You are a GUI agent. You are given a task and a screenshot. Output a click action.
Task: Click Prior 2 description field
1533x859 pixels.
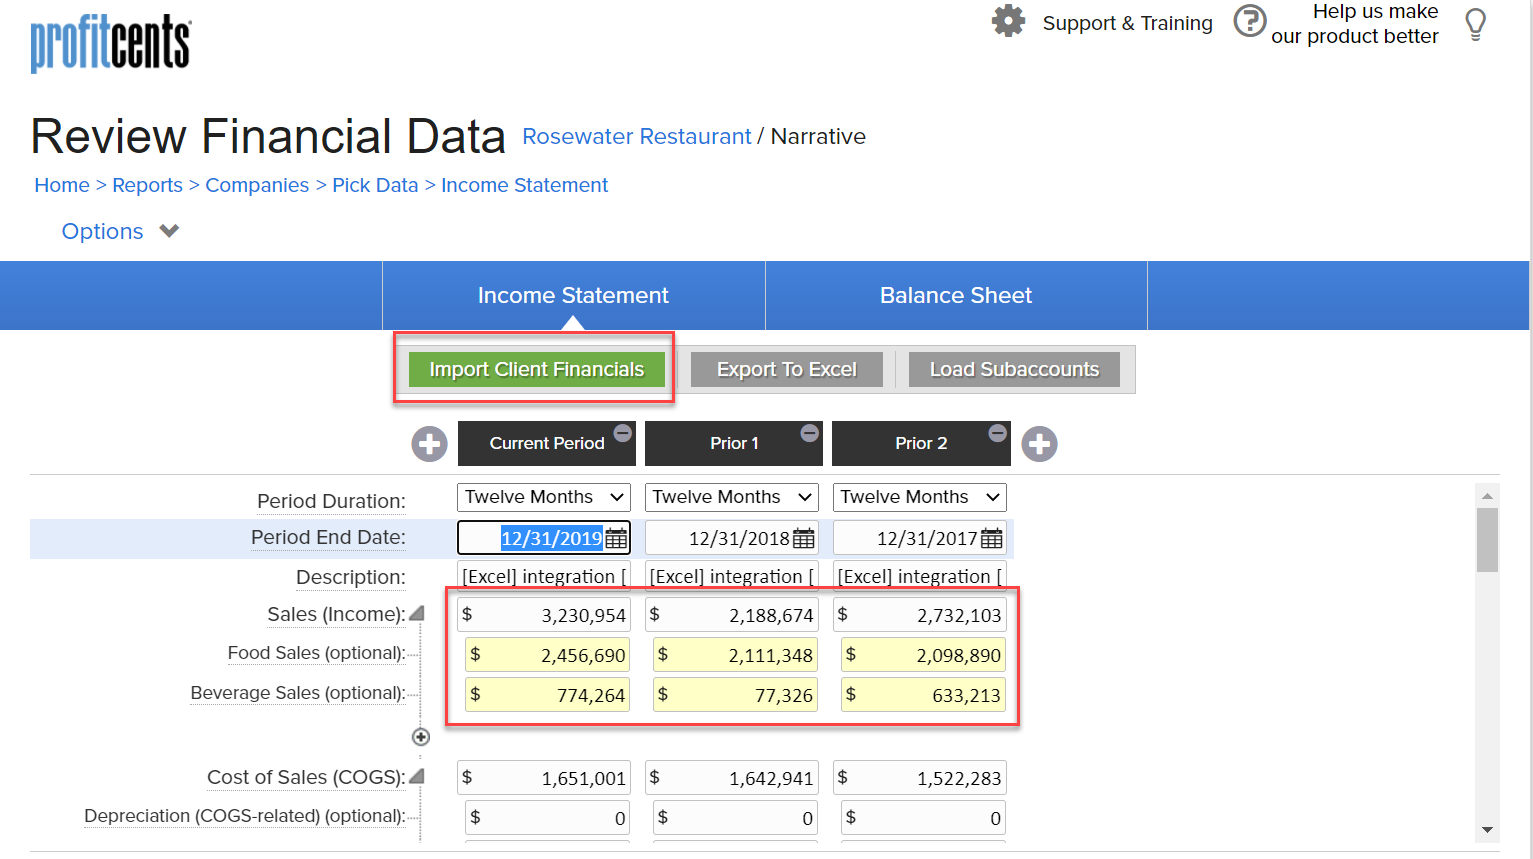pos(920,576)
